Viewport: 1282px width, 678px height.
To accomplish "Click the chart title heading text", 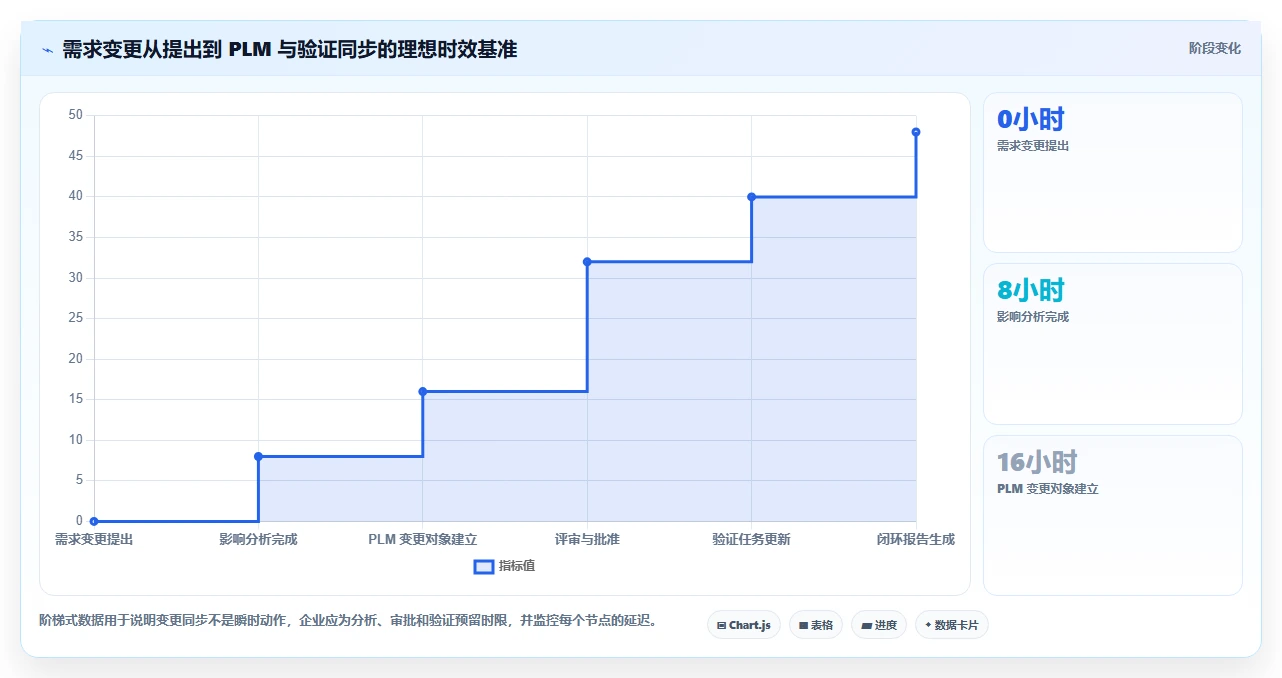I will pos(290,49).
